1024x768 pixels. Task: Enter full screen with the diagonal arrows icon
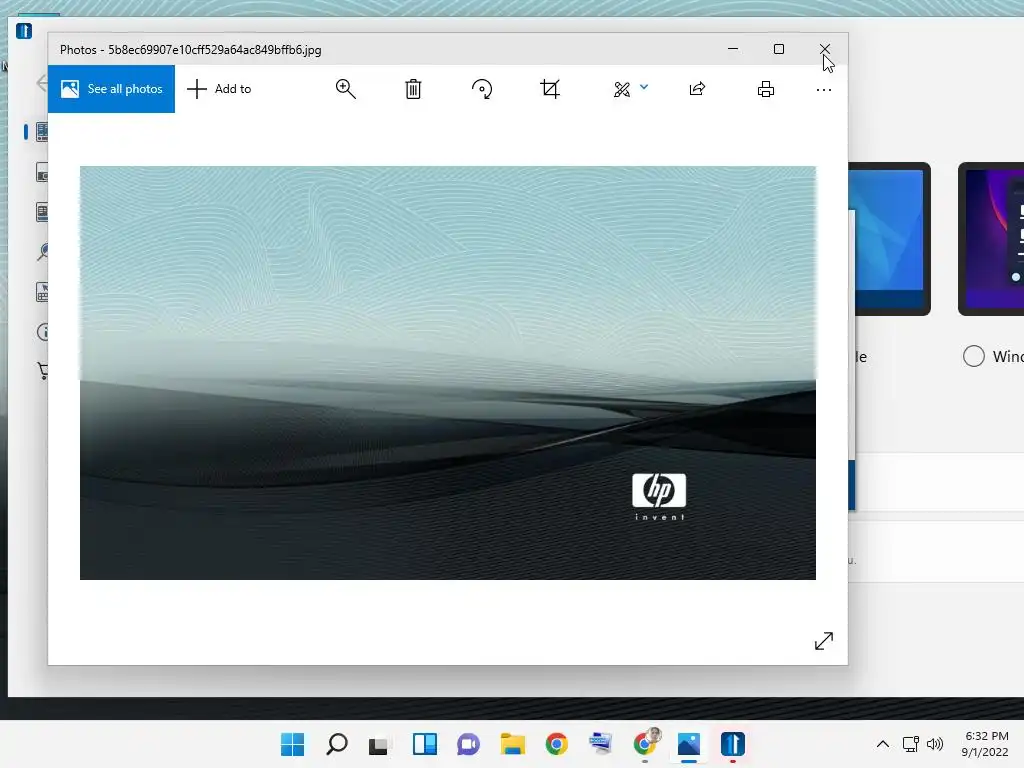pyautogui.click(x=824, y=641)
